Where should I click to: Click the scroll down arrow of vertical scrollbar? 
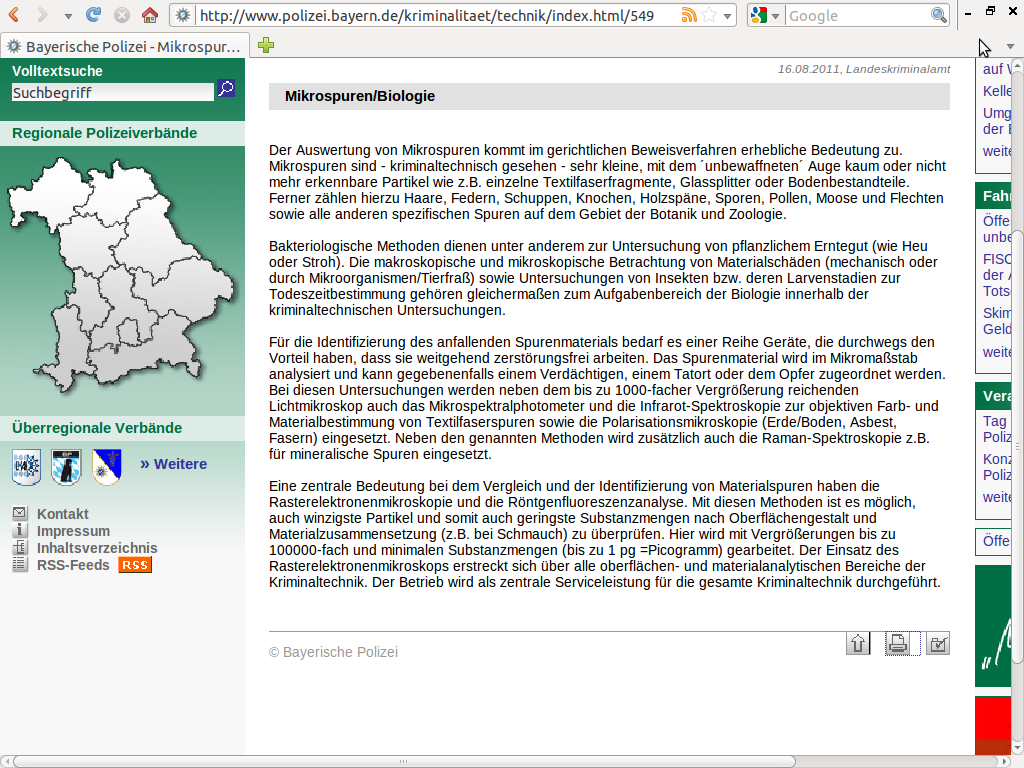1017,747
